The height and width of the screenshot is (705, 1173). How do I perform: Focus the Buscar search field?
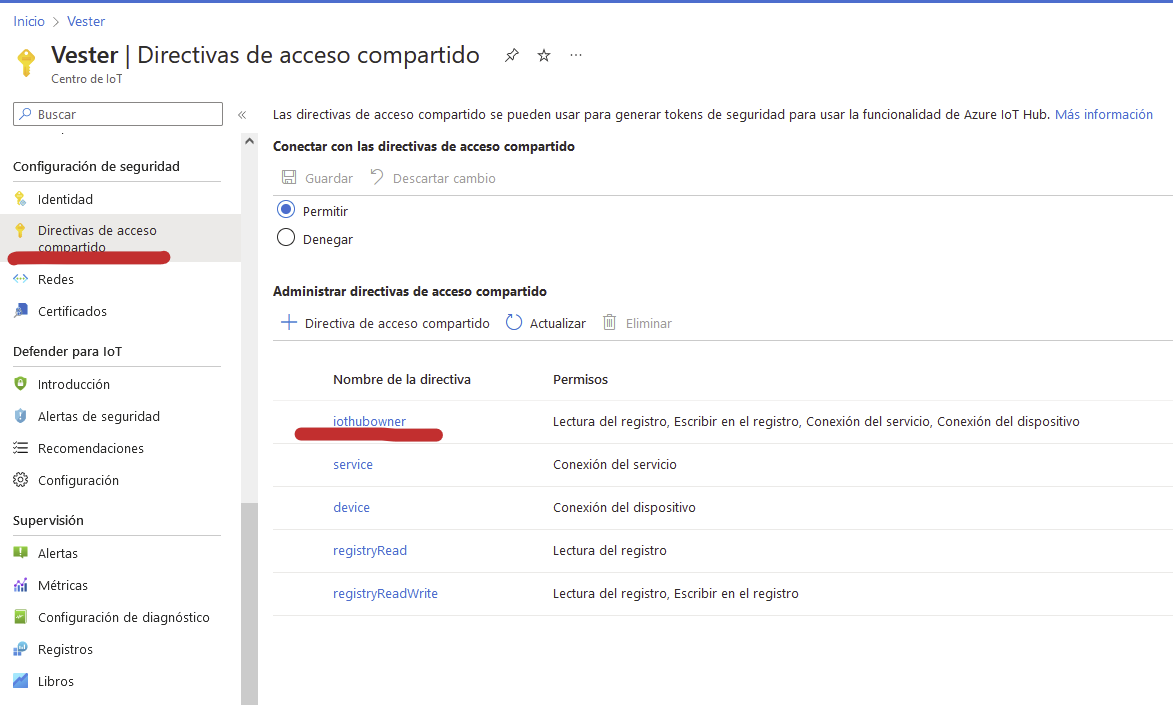pyautogui.click(x=118, y=115)
